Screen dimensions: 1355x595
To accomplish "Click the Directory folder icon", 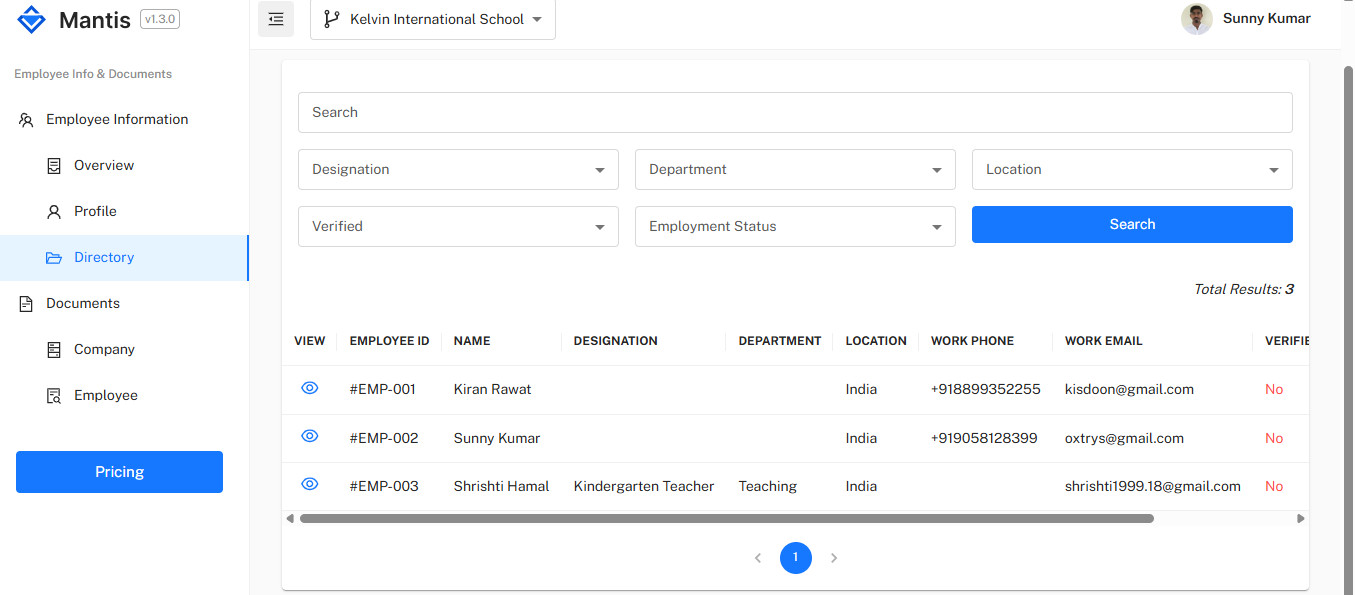I will click(54, 258).
